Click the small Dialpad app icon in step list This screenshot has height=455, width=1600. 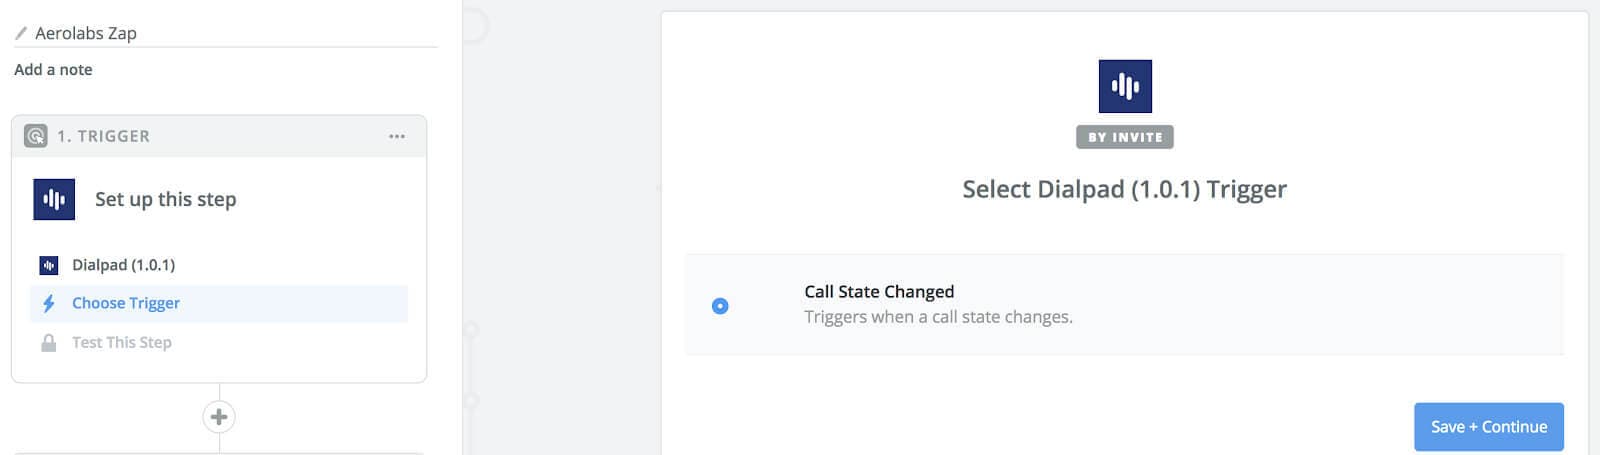coord(48,265)
